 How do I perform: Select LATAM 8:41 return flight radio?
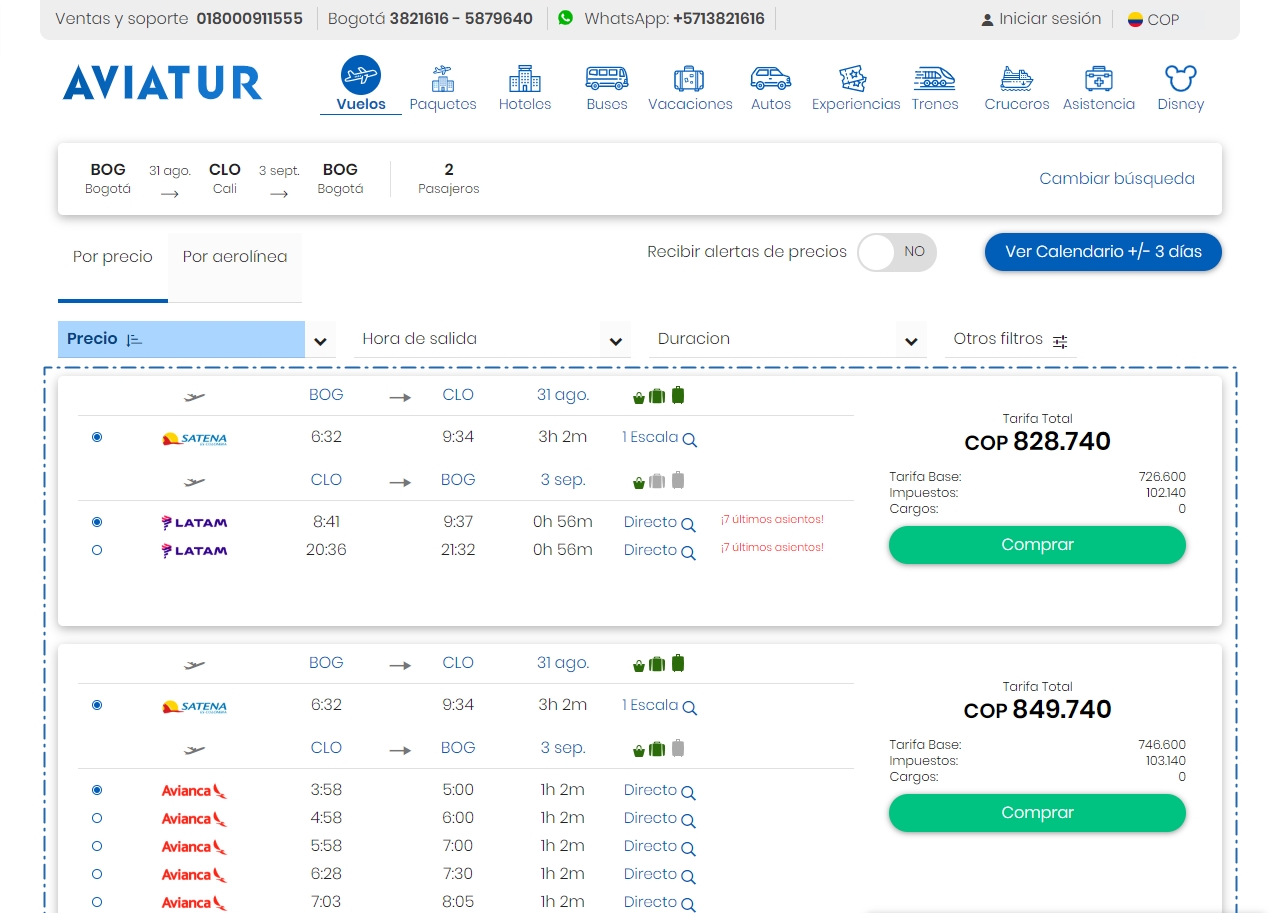pyautogui.click(x=97, y=522)
